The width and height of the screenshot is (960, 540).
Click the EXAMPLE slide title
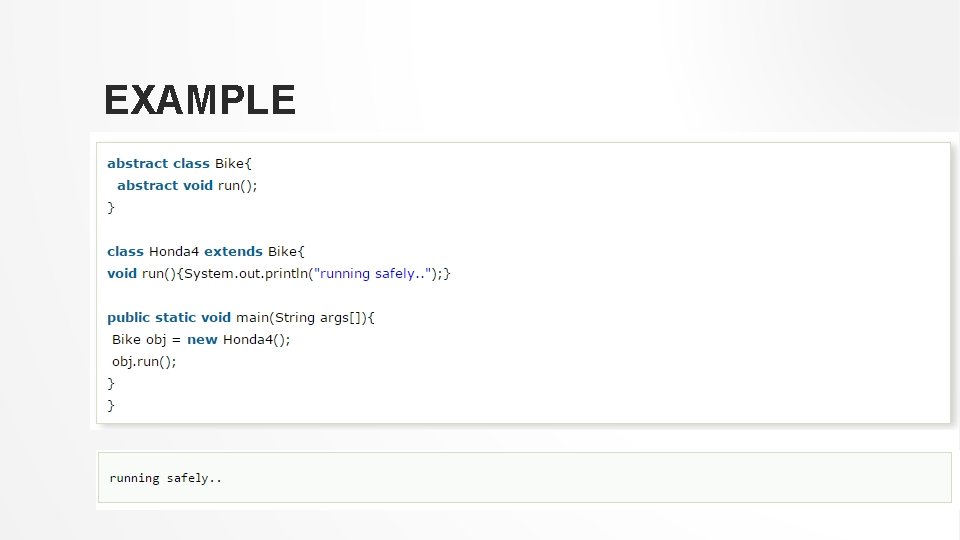pyautogui.click(x=199, y=100)
